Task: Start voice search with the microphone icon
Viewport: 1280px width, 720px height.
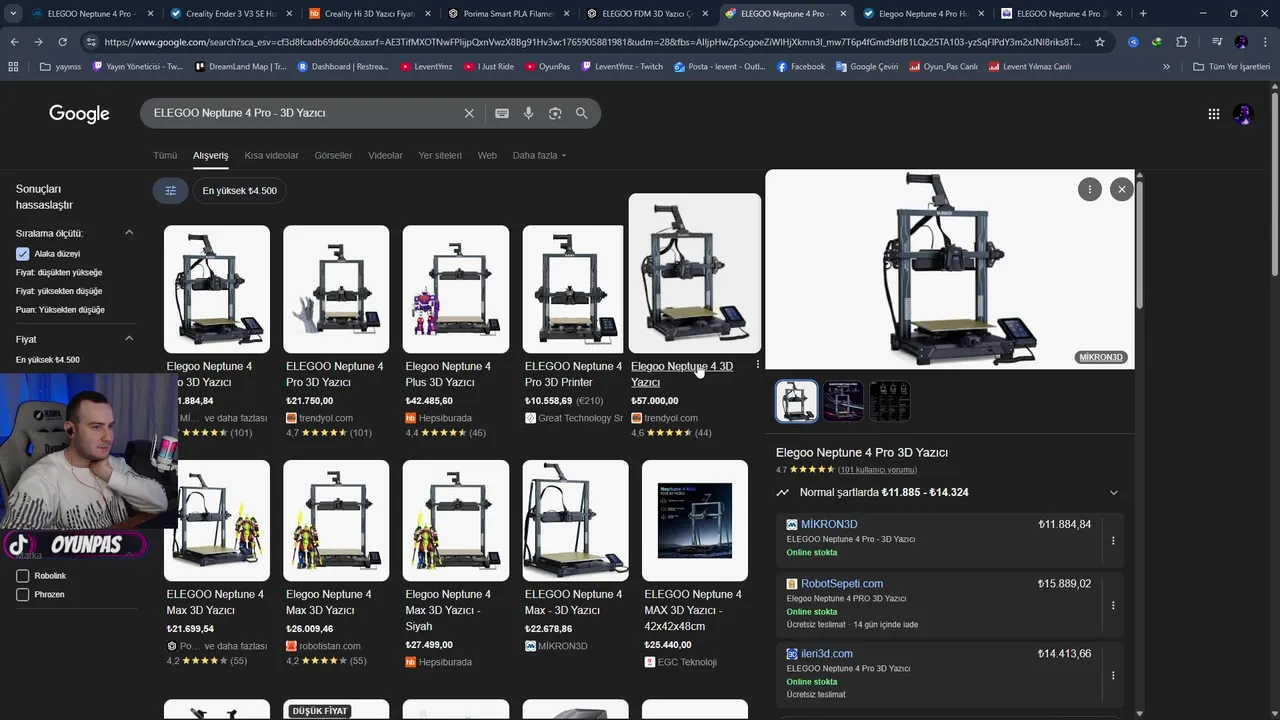Action: click(529, 113)
